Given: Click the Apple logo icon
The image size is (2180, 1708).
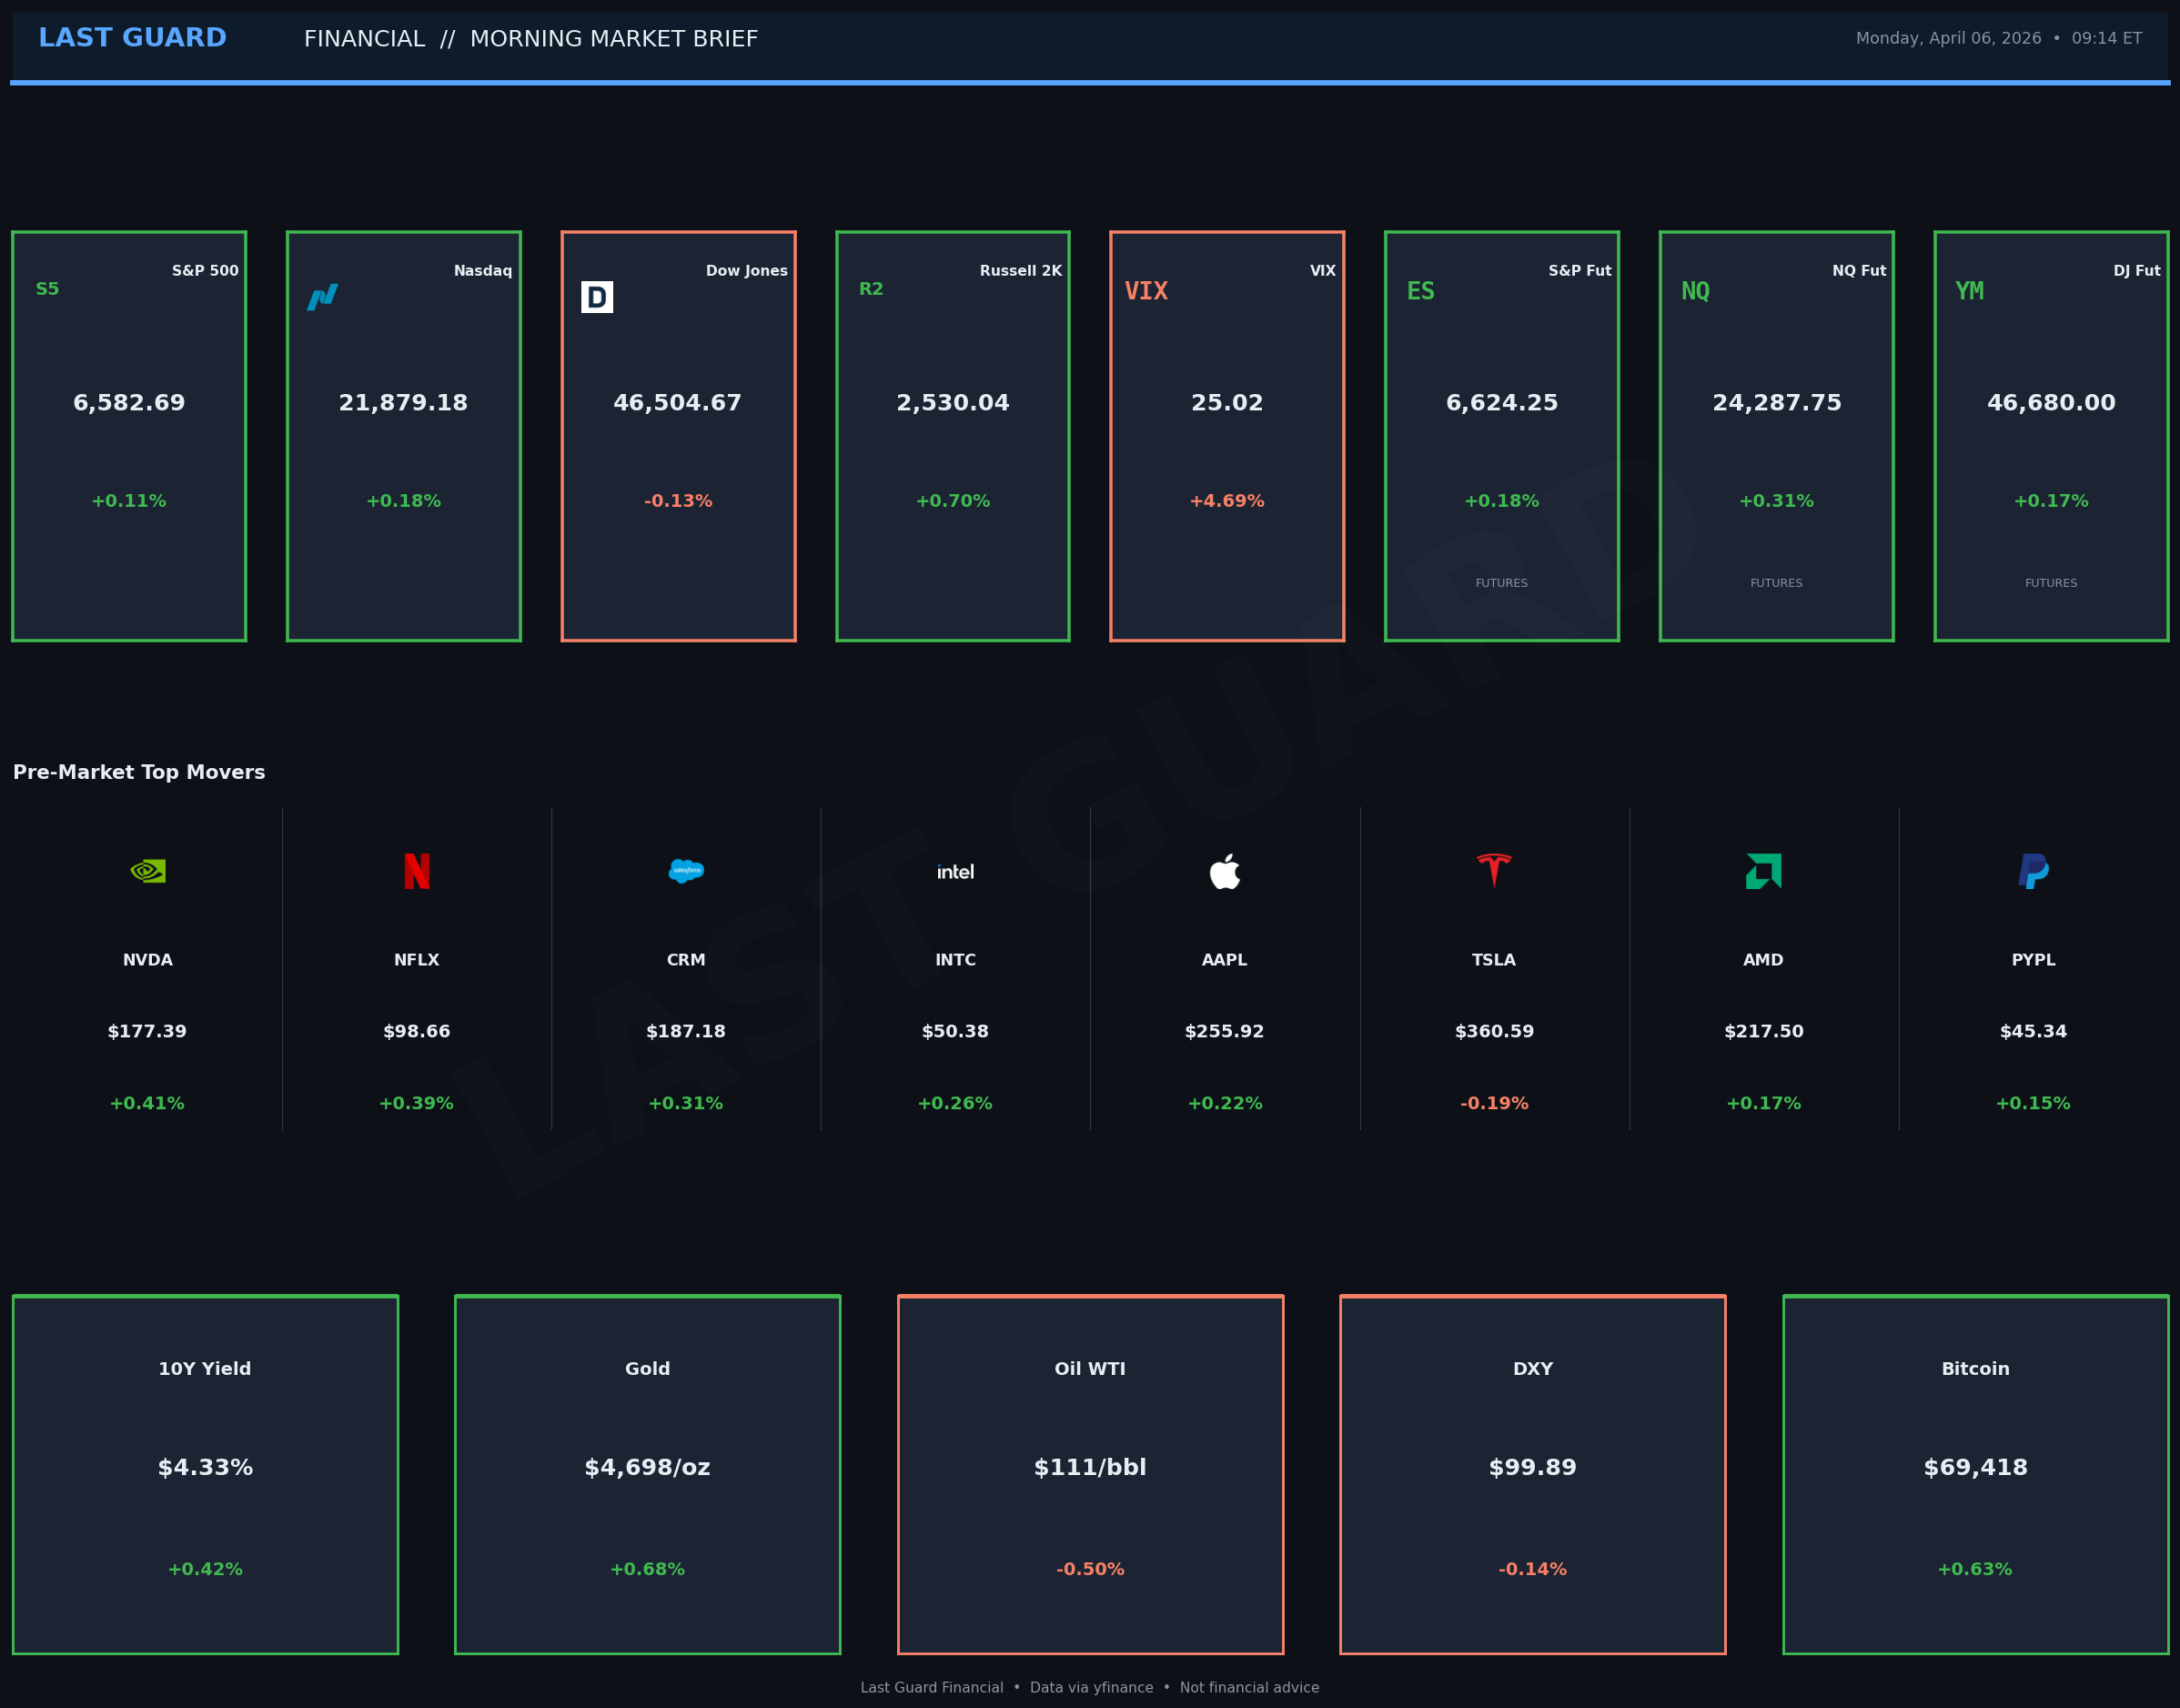Looking at the screenshot, I should click(x=1224, y=871).
